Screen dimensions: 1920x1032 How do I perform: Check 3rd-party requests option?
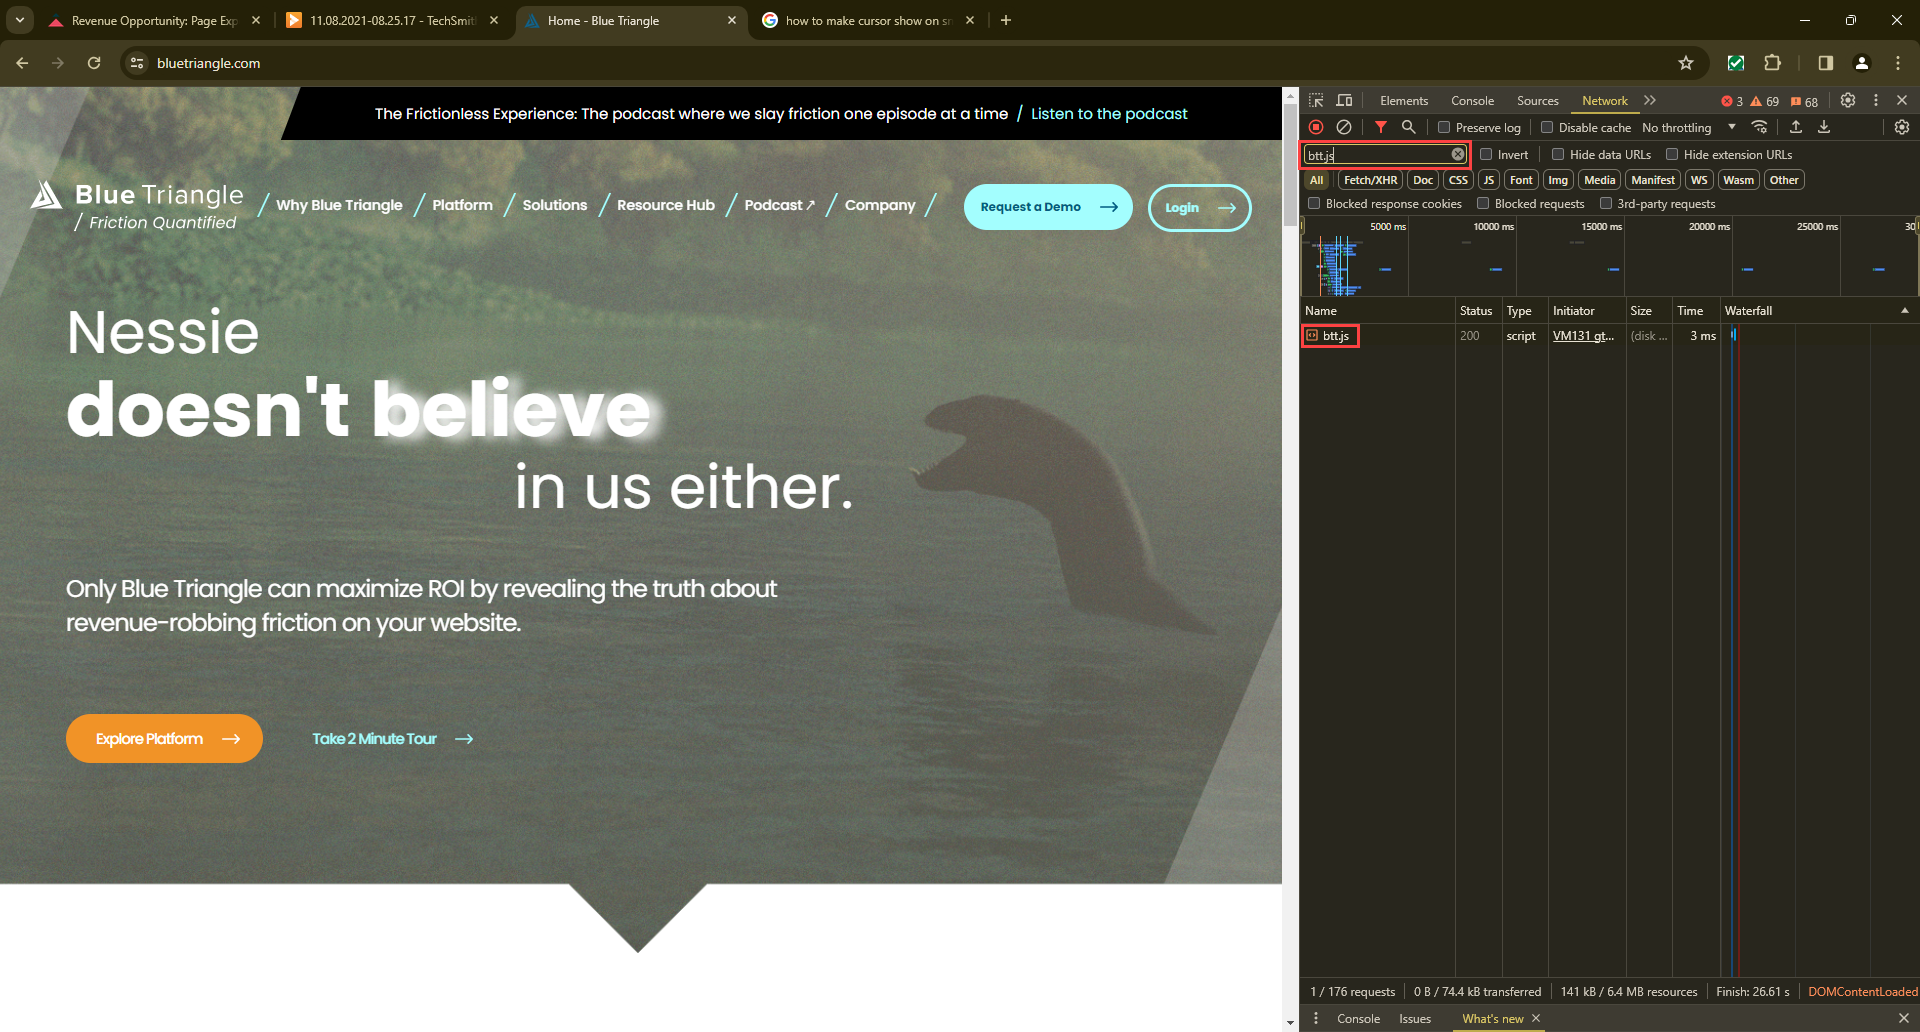(x=1606, y=203)
